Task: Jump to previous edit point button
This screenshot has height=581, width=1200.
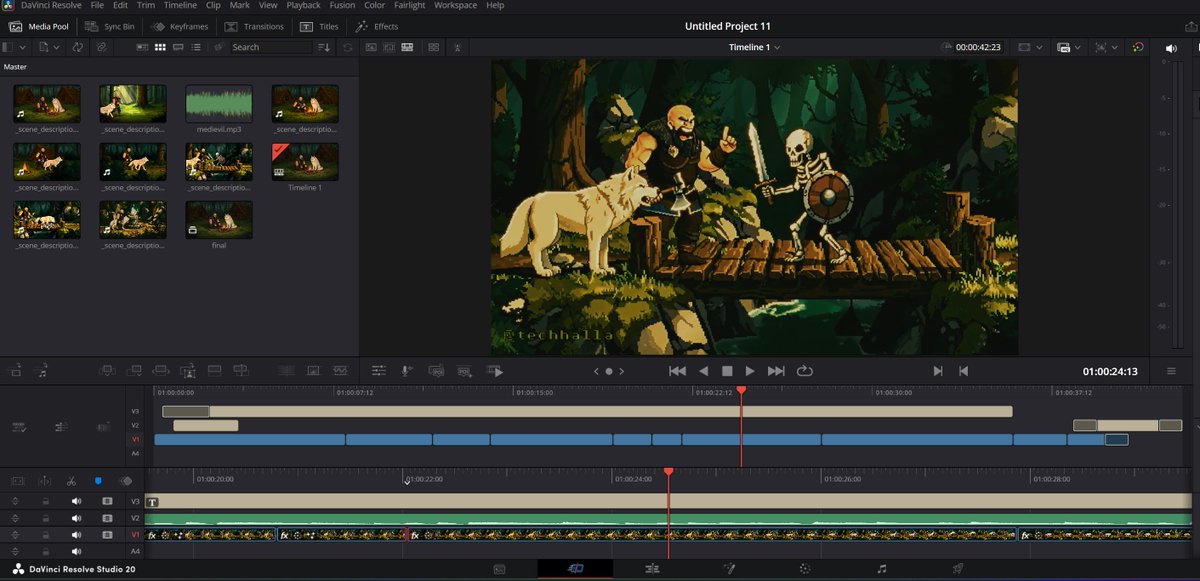Action: tap(963, 371)
